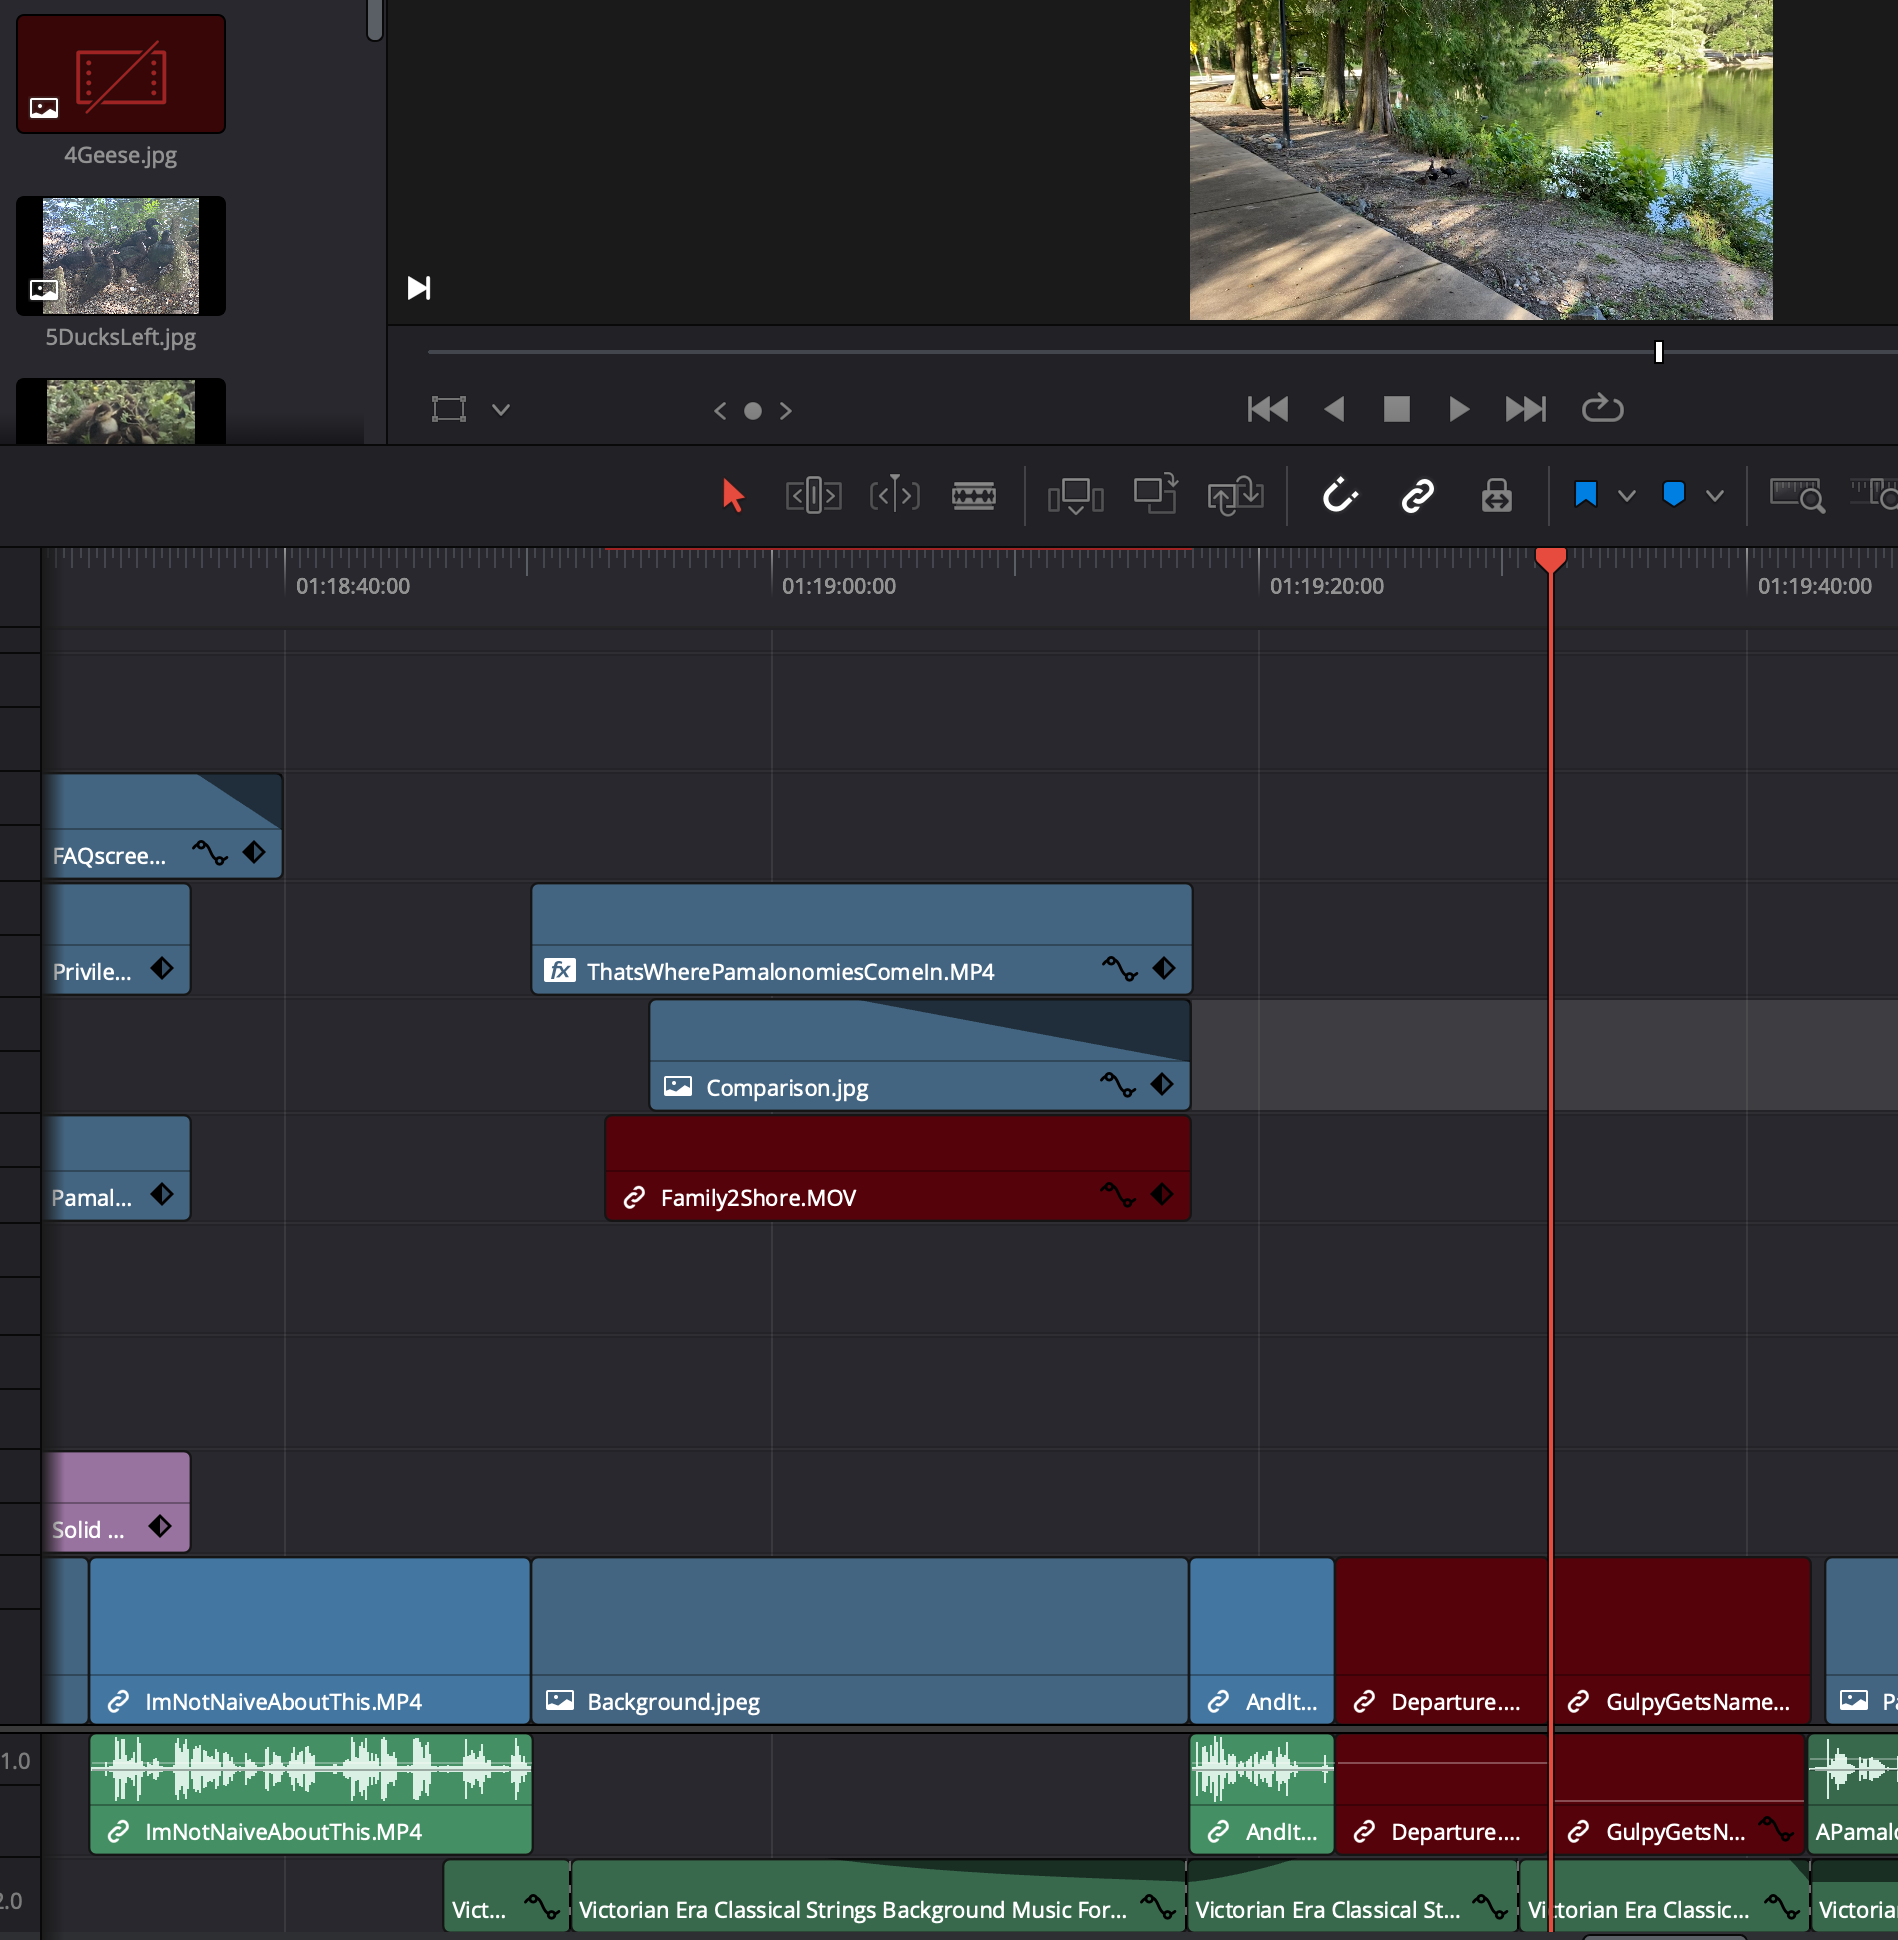Click the source viewer skip-to-end icon
The height and width of the screenshot is (1940, 1898).
pos(419,288)
